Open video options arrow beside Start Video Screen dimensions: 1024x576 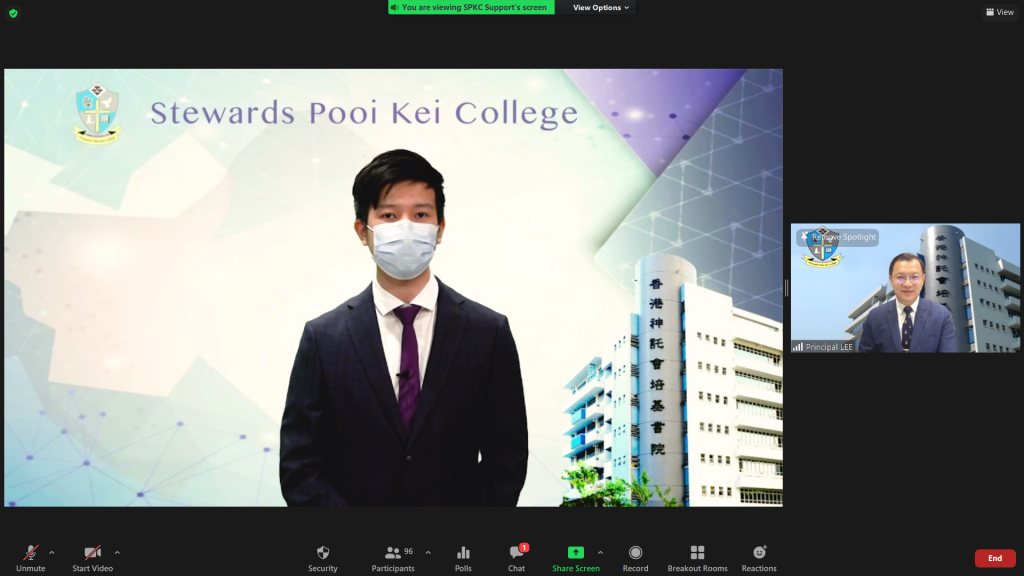pyautogui.click(x=118, y=552)
